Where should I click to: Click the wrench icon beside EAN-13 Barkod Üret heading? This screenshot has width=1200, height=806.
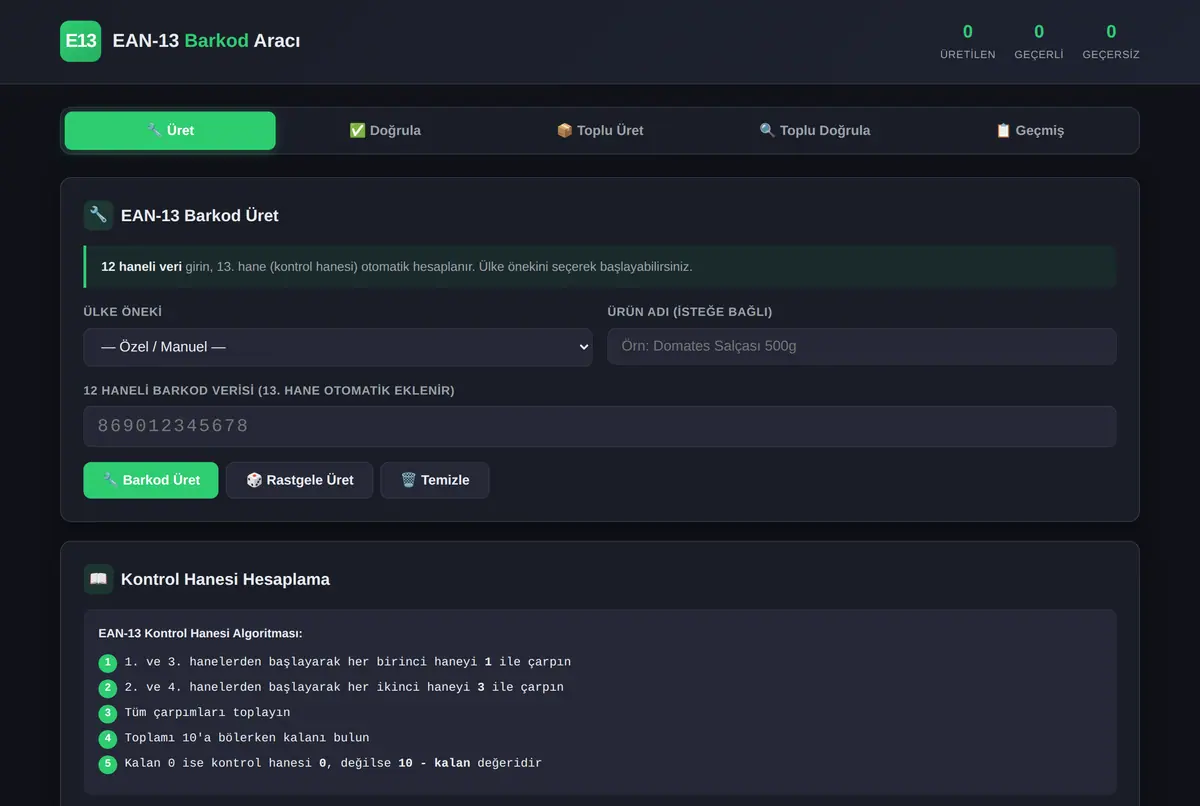98,215
